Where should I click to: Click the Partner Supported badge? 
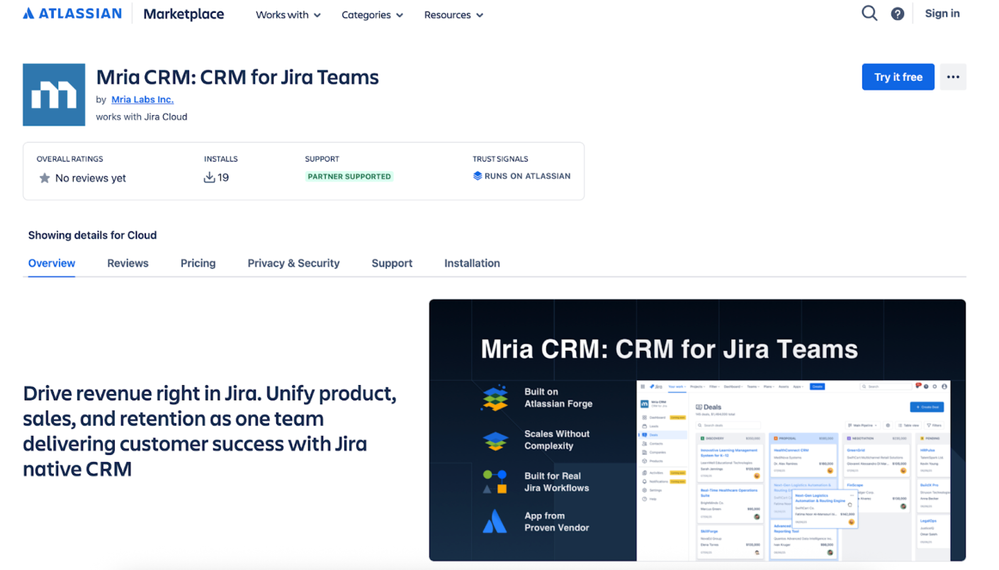click(x=349, y=176)
